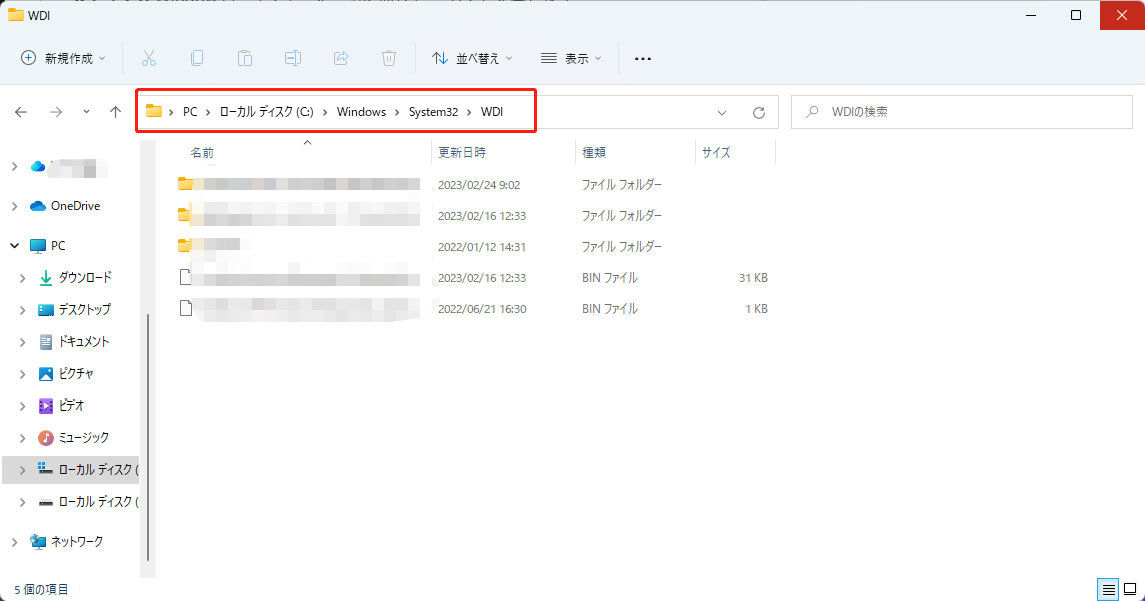Open the 並べ替え (Sort) dropdown
Viewport: 1145px width, 601px height.
tap(471, 58)
